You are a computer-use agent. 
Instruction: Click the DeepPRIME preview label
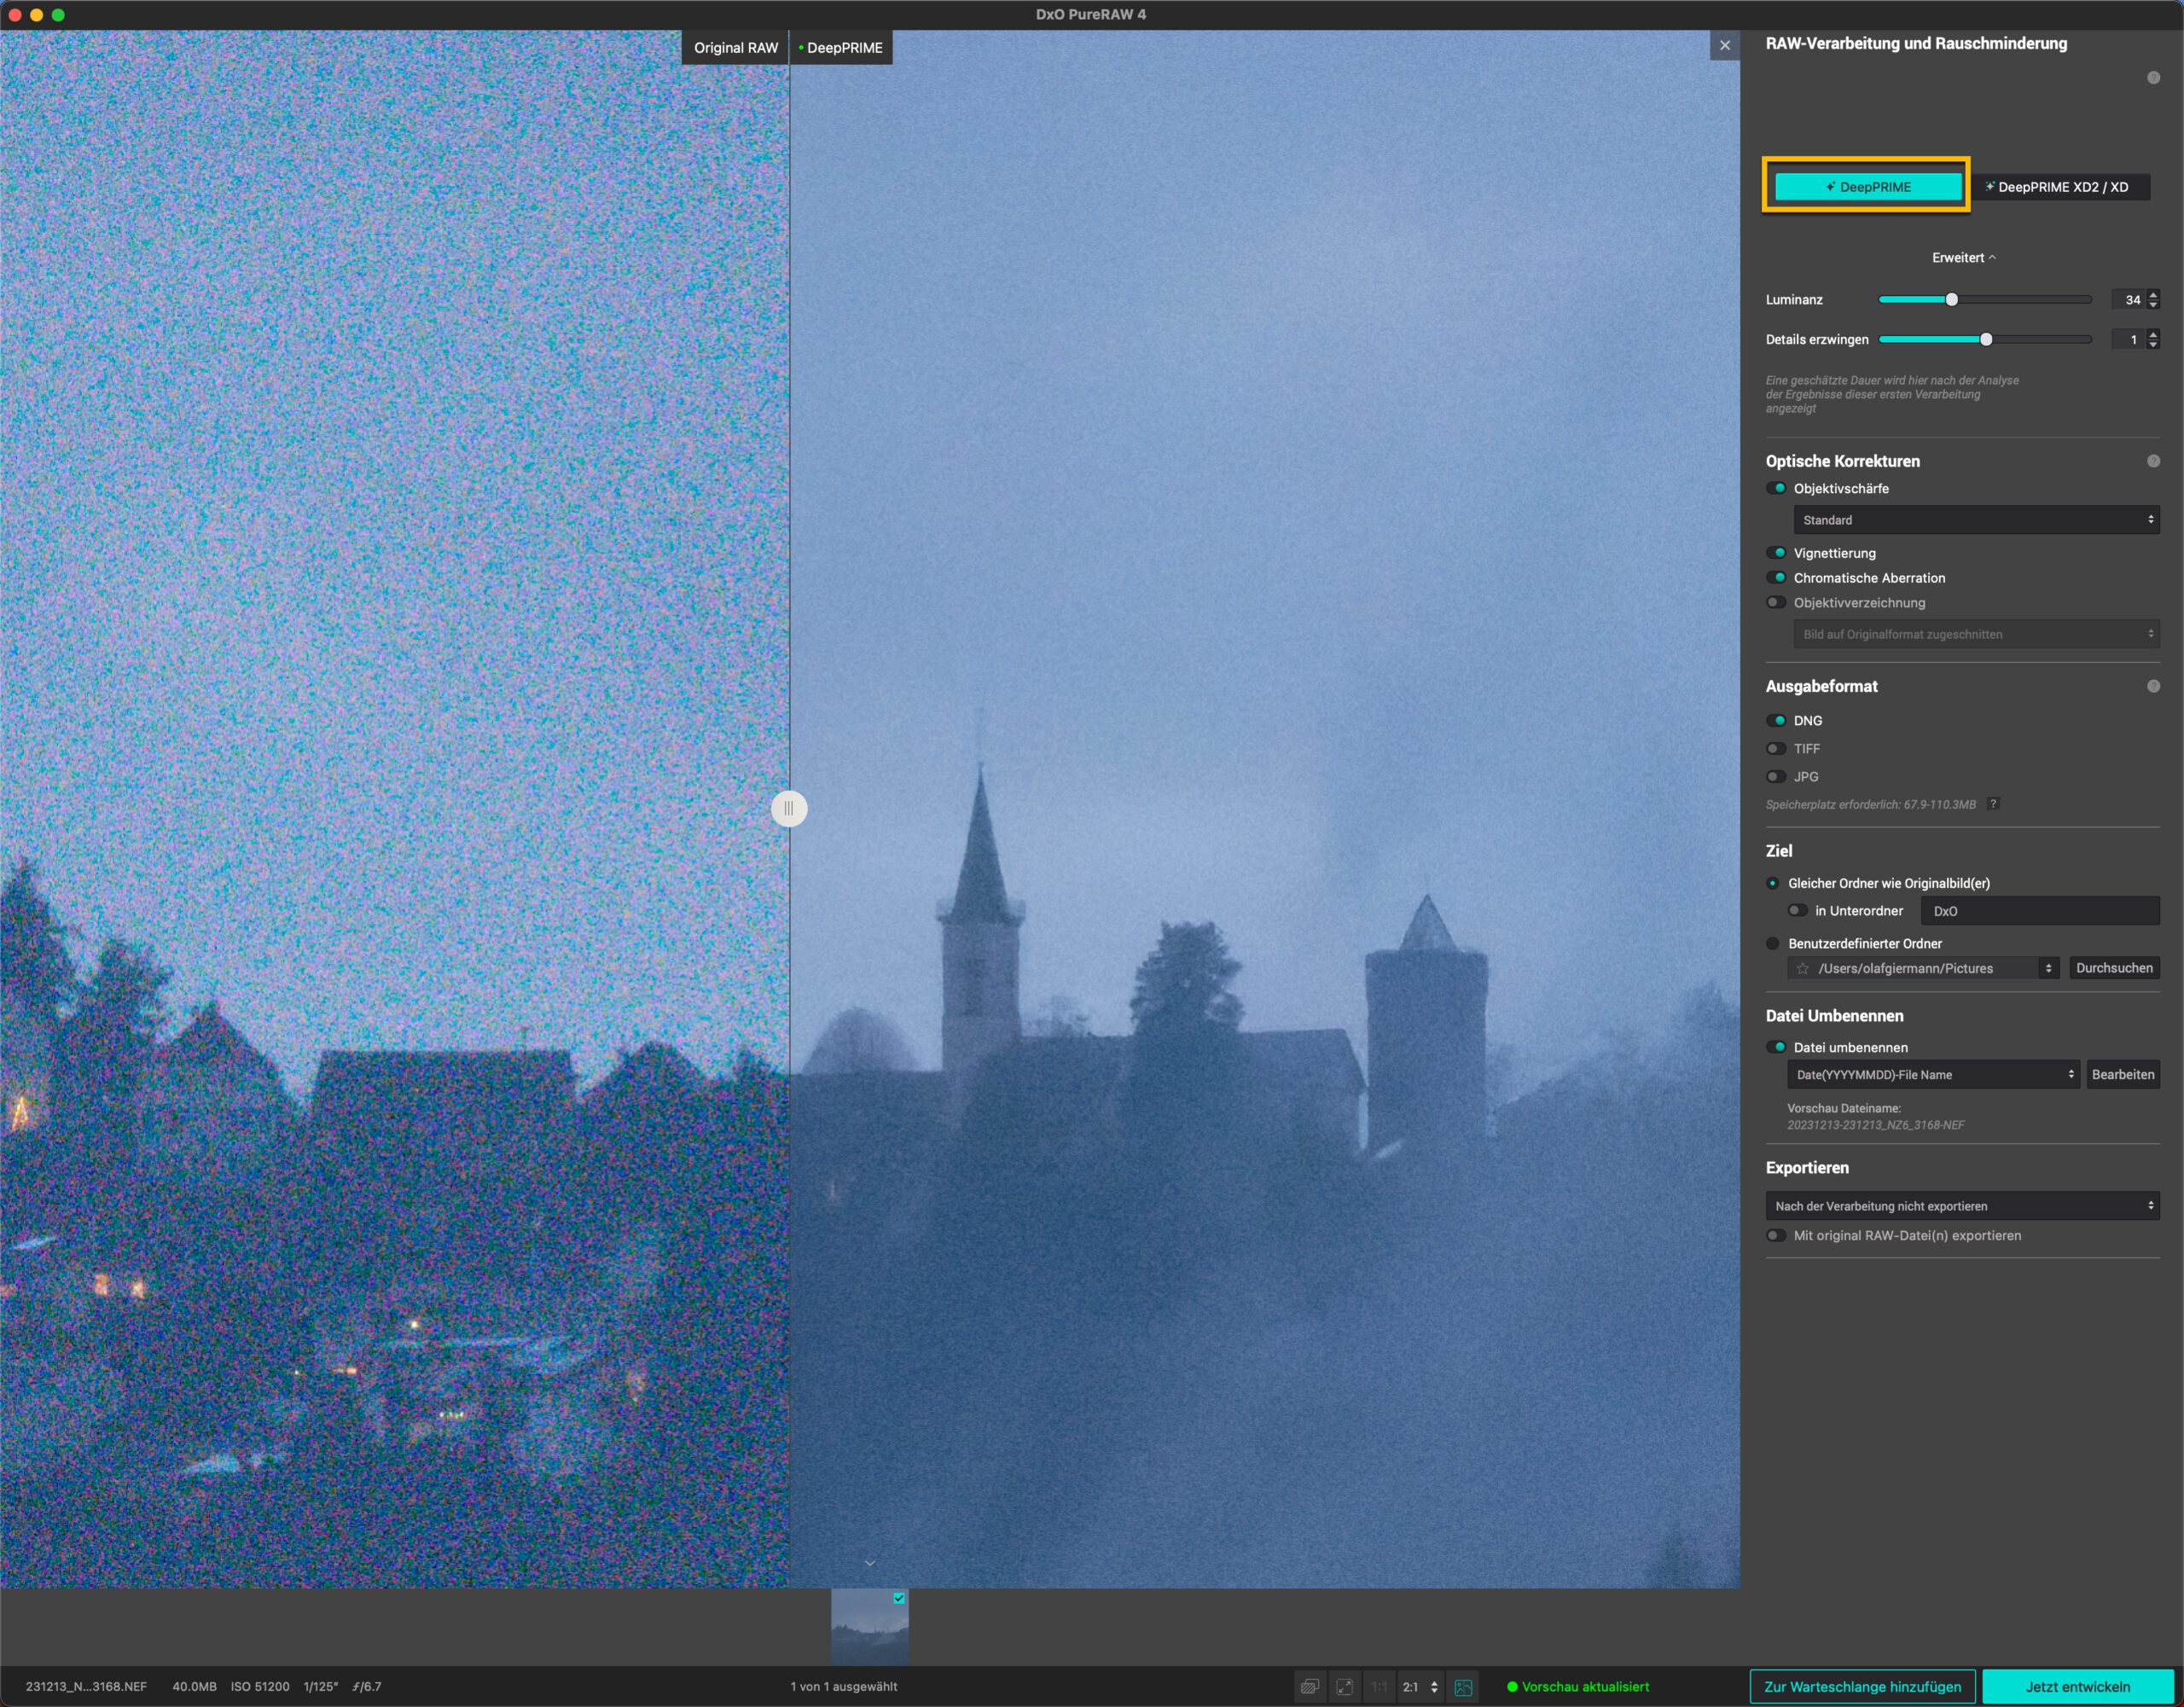click(x=841, y=48)
